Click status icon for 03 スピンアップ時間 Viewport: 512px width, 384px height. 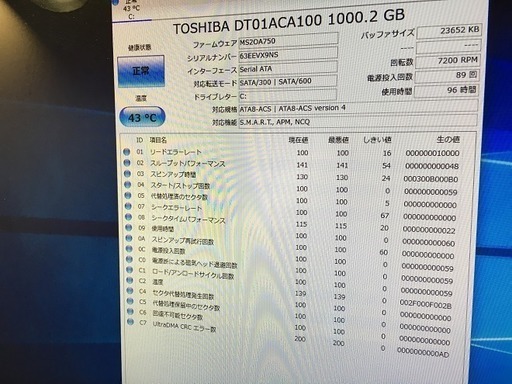tap(127, 174)
